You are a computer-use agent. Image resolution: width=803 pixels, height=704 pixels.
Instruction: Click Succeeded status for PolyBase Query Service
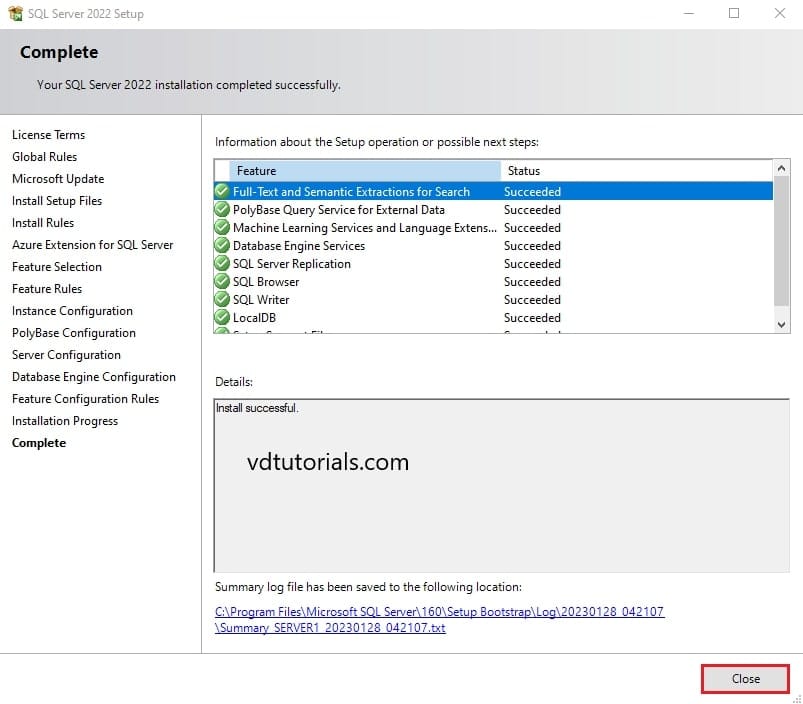(x=532, y=209)
